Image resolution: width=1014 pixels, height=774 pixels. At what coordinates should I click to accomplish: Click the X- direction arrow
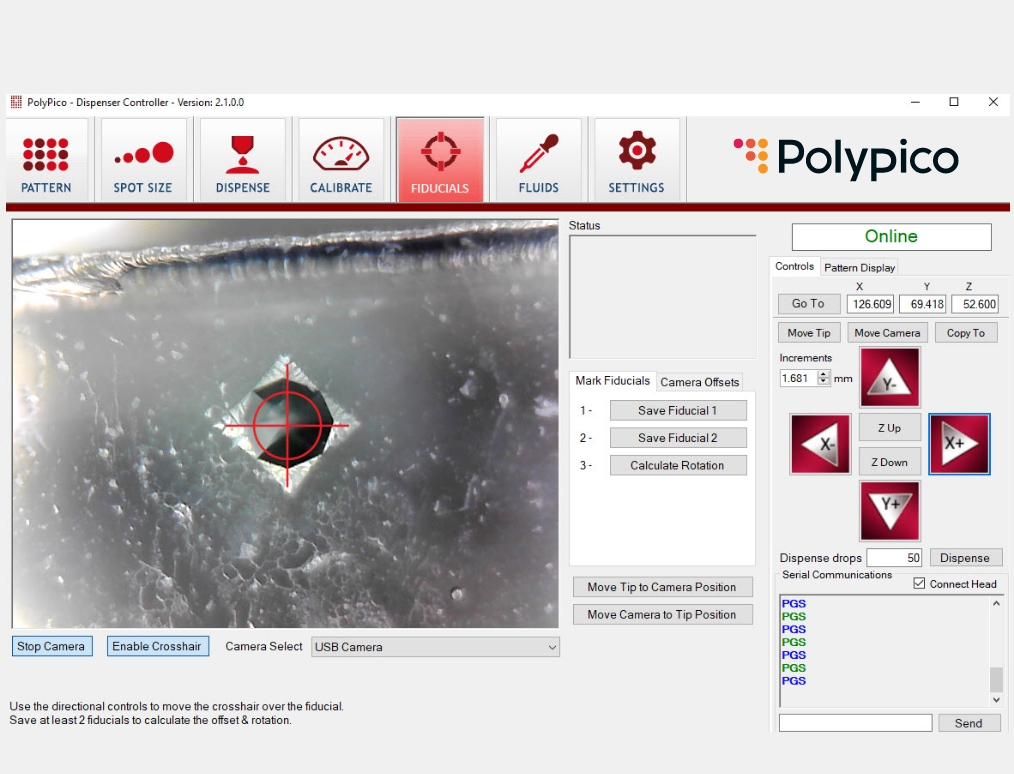(820, 444)
